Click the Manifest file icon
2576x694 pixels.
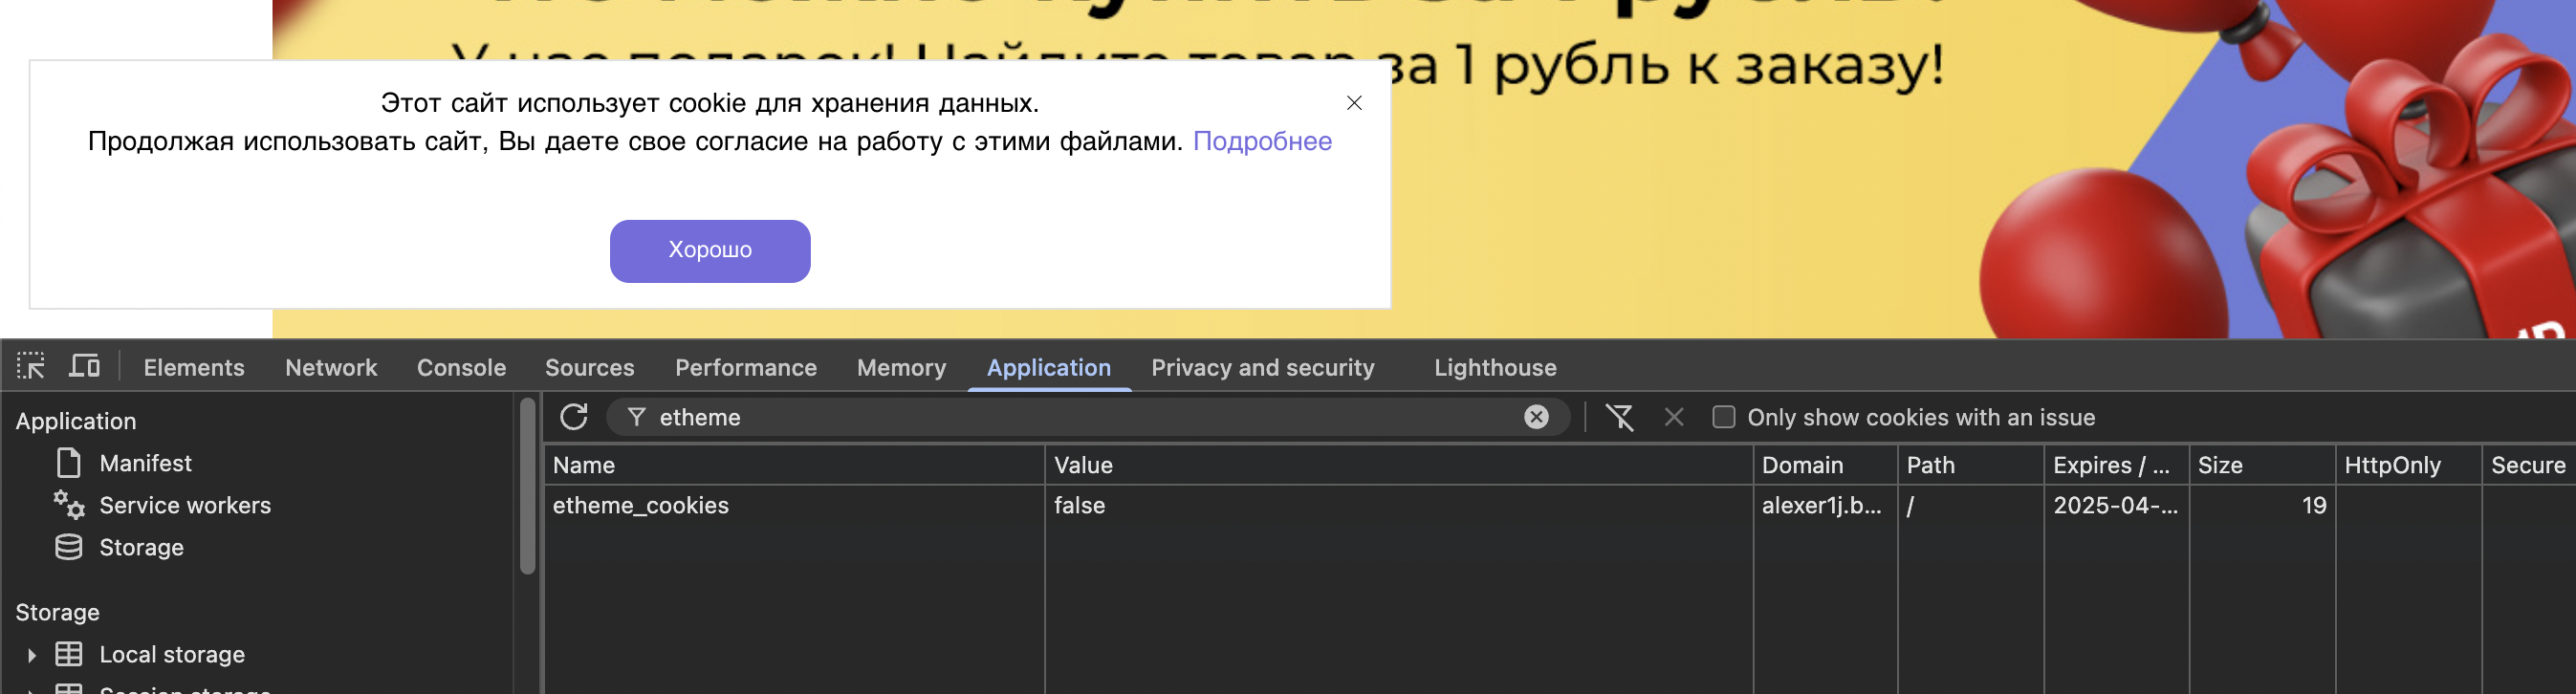coord(69,463)
